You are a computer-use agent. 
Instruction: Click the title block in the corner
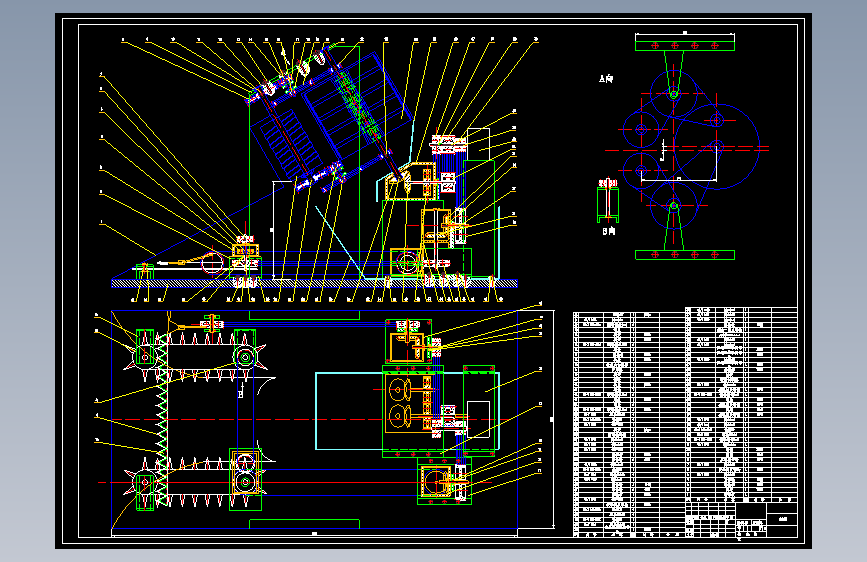tap(741, 519)
